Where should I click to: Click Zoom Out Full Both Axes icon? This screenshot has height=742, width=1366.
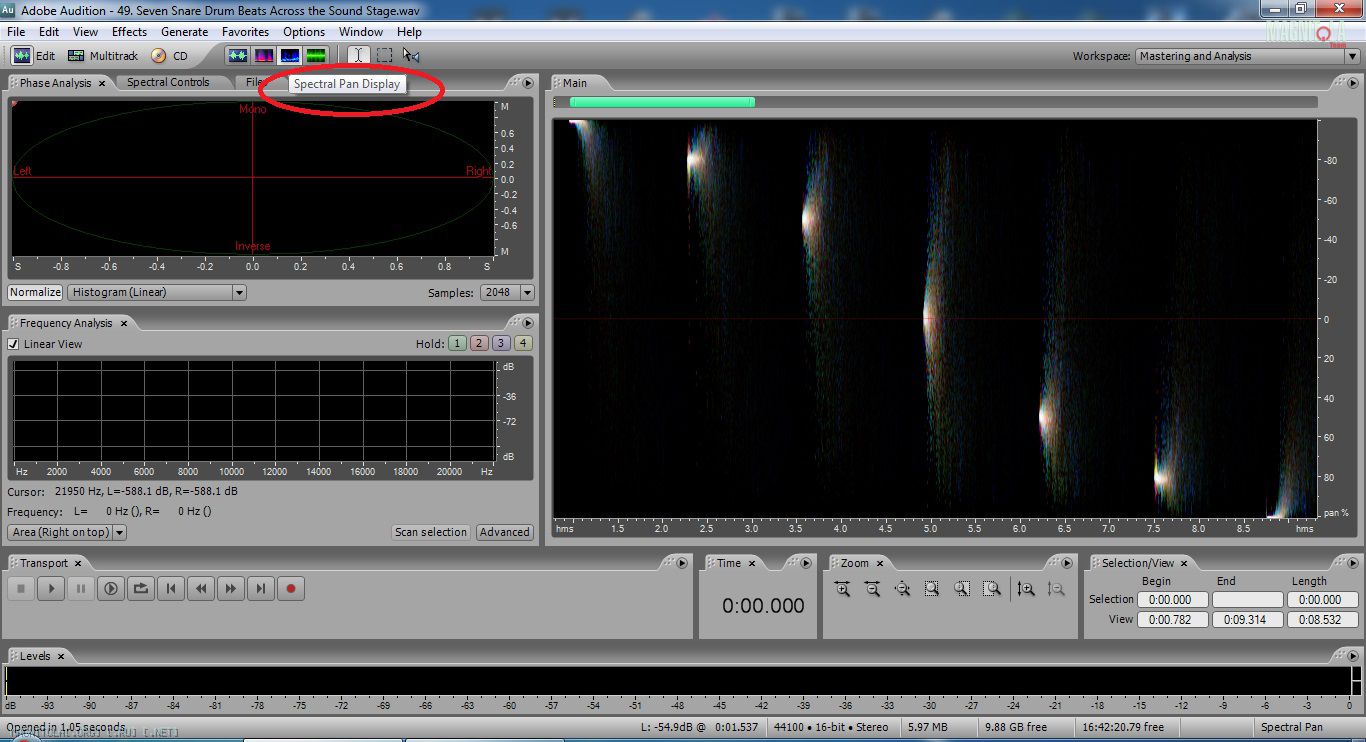(x=902, y=589)
